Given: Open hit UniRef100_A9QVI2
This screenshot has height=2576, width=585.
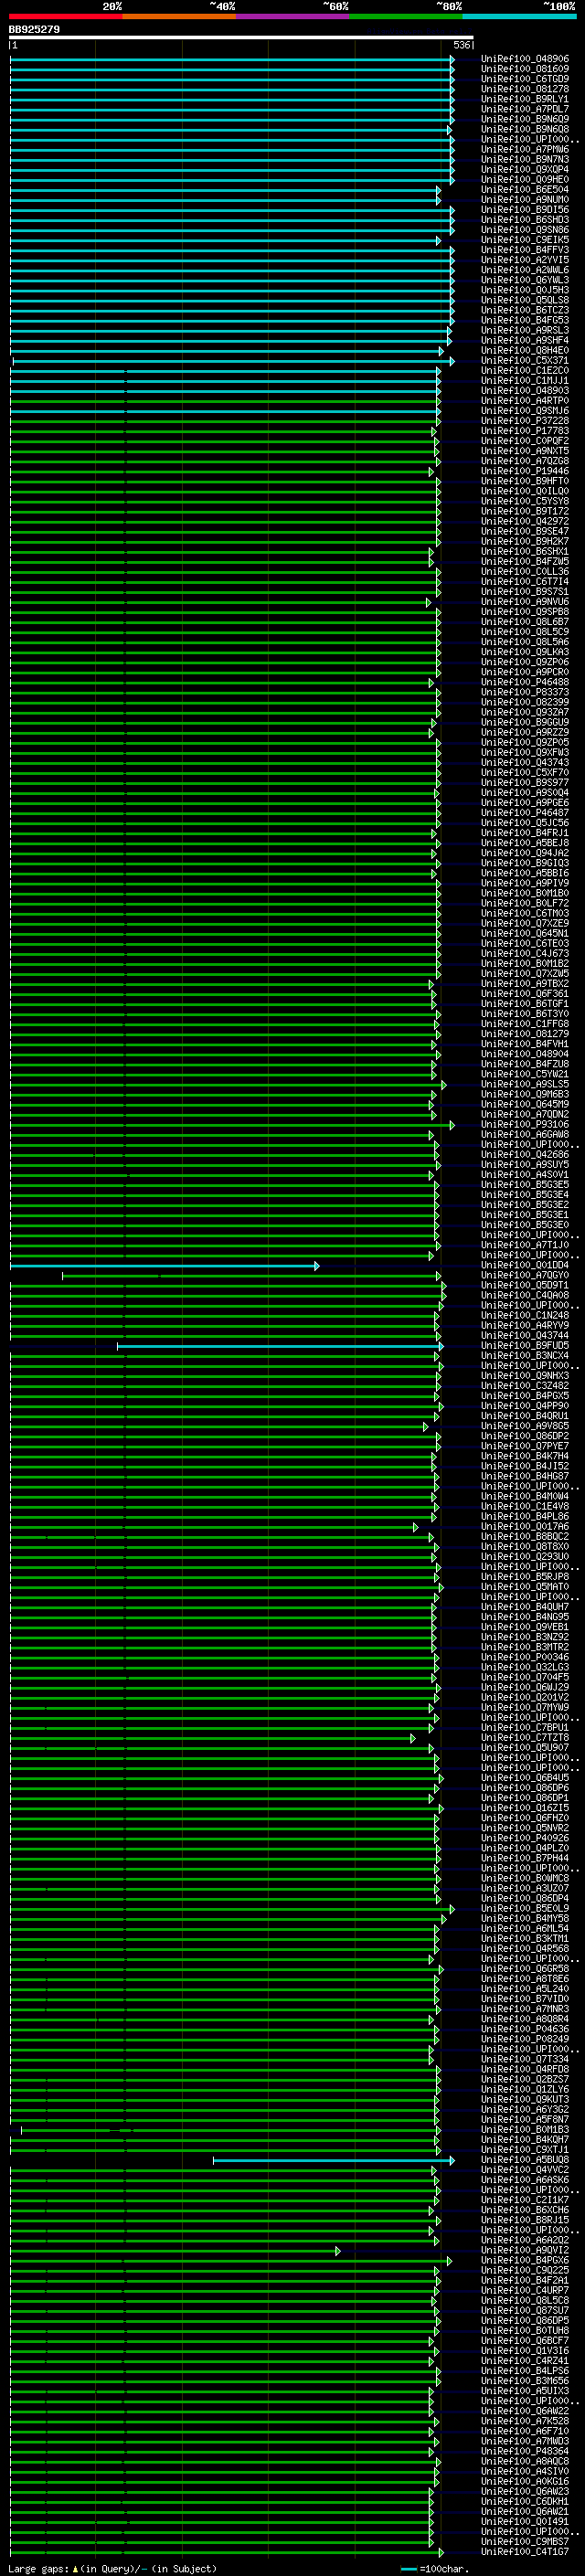Looking at the screenshot, I should coord(525,2251).
